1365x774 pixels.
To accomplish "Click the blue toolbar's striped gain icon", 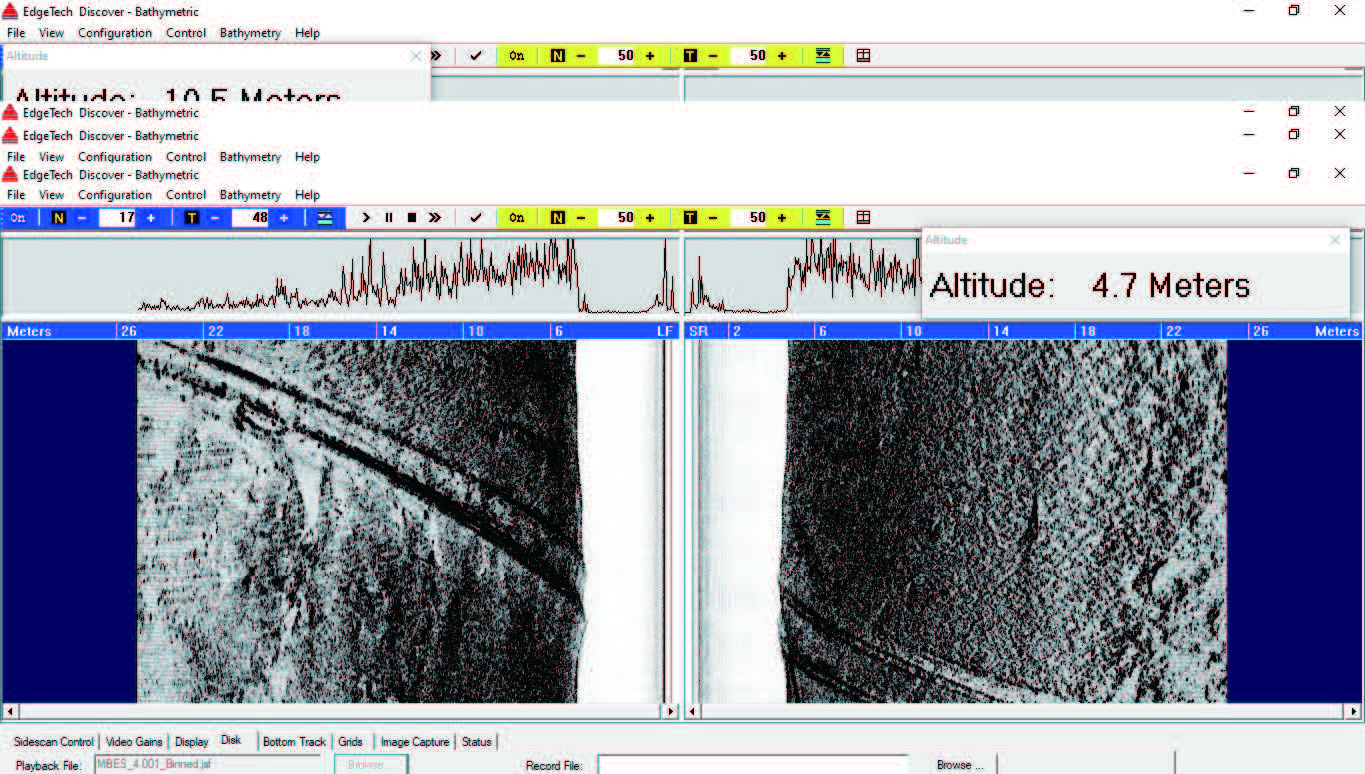I will point(325,218).
